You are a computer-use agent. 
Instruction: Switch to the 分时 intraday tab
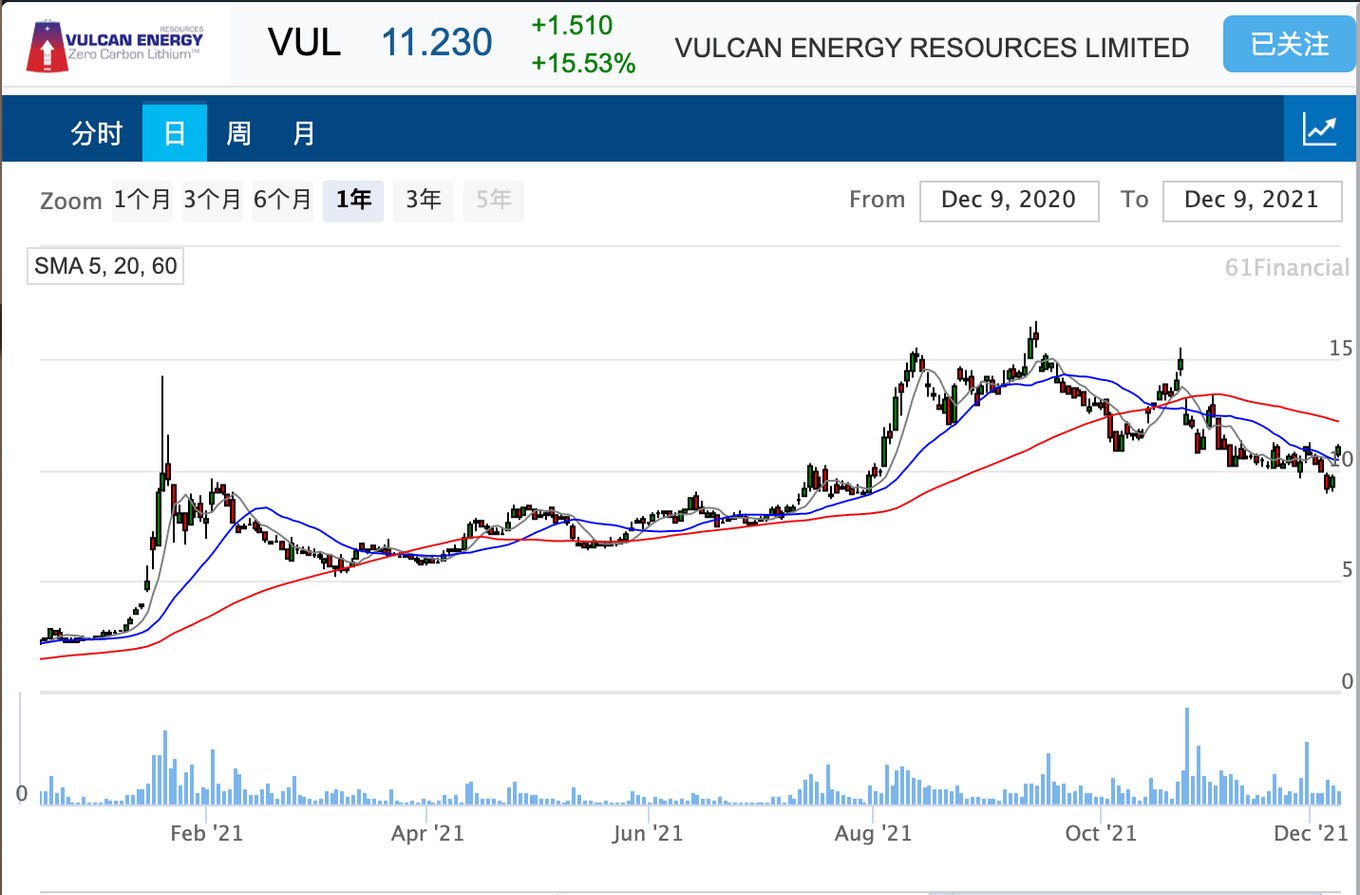(96, 133)
